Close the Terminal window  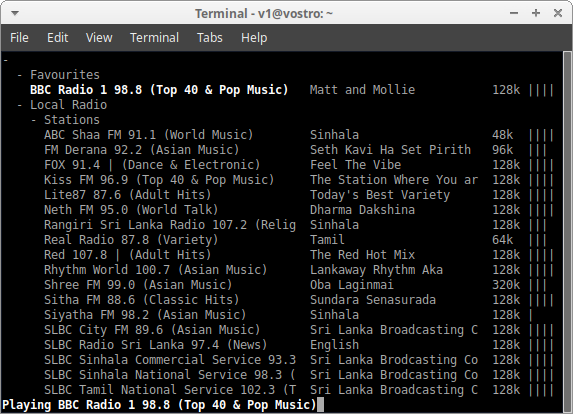(x=558, y=14)
